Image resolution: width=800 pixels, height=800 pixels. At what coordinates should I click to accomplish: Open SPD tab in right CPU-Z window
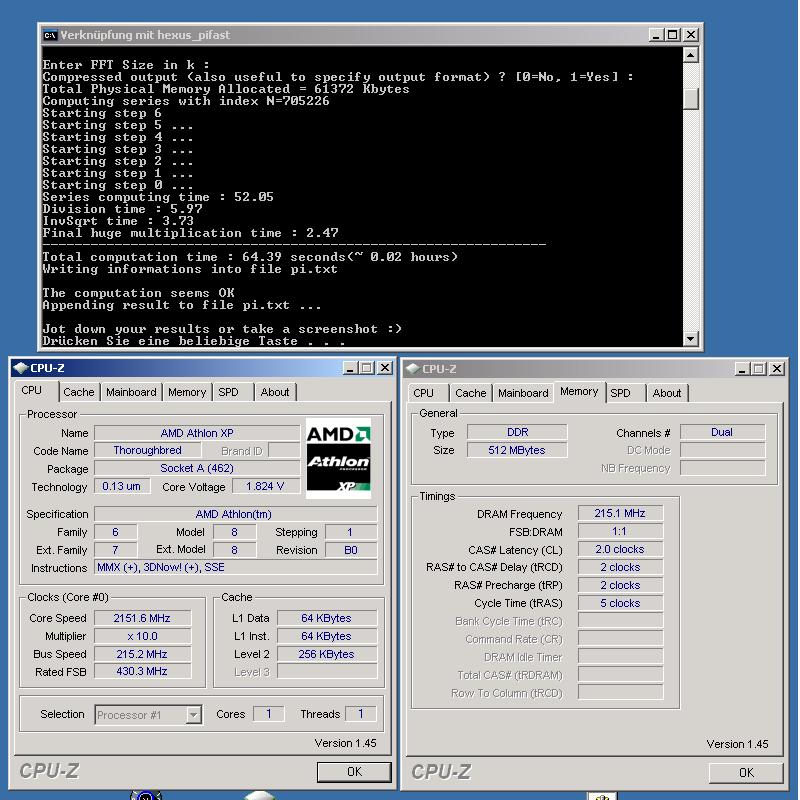coord(620,393)
